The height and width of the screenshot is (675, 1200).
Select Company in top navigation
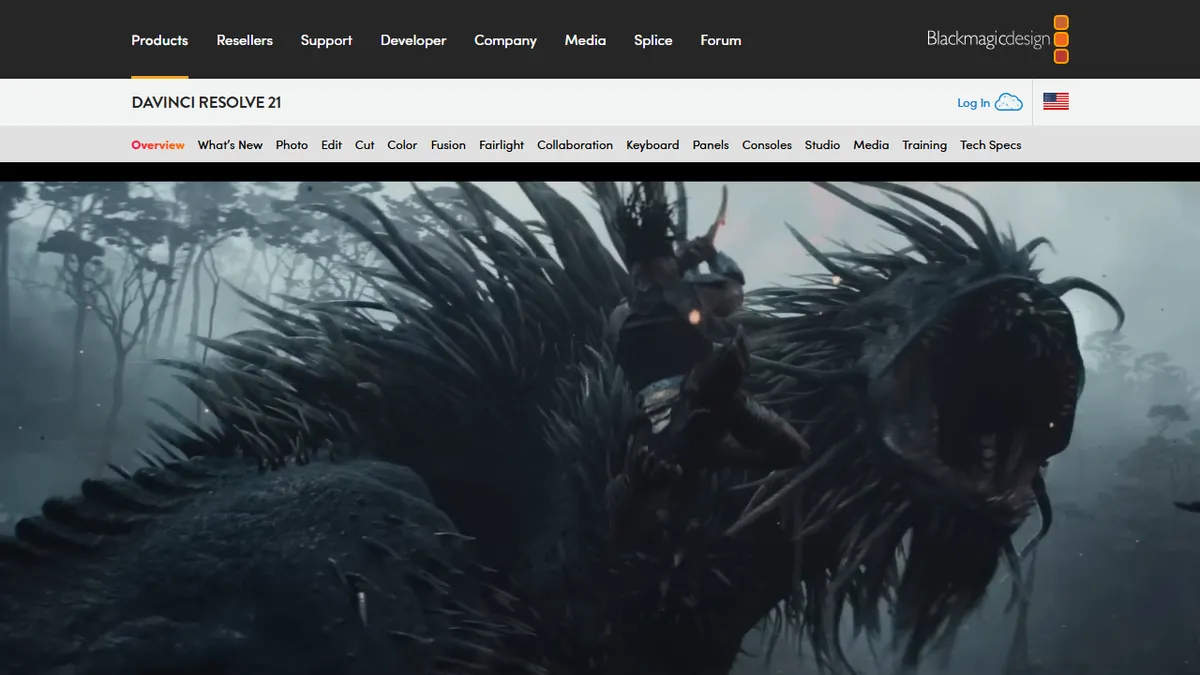point(505,40)
